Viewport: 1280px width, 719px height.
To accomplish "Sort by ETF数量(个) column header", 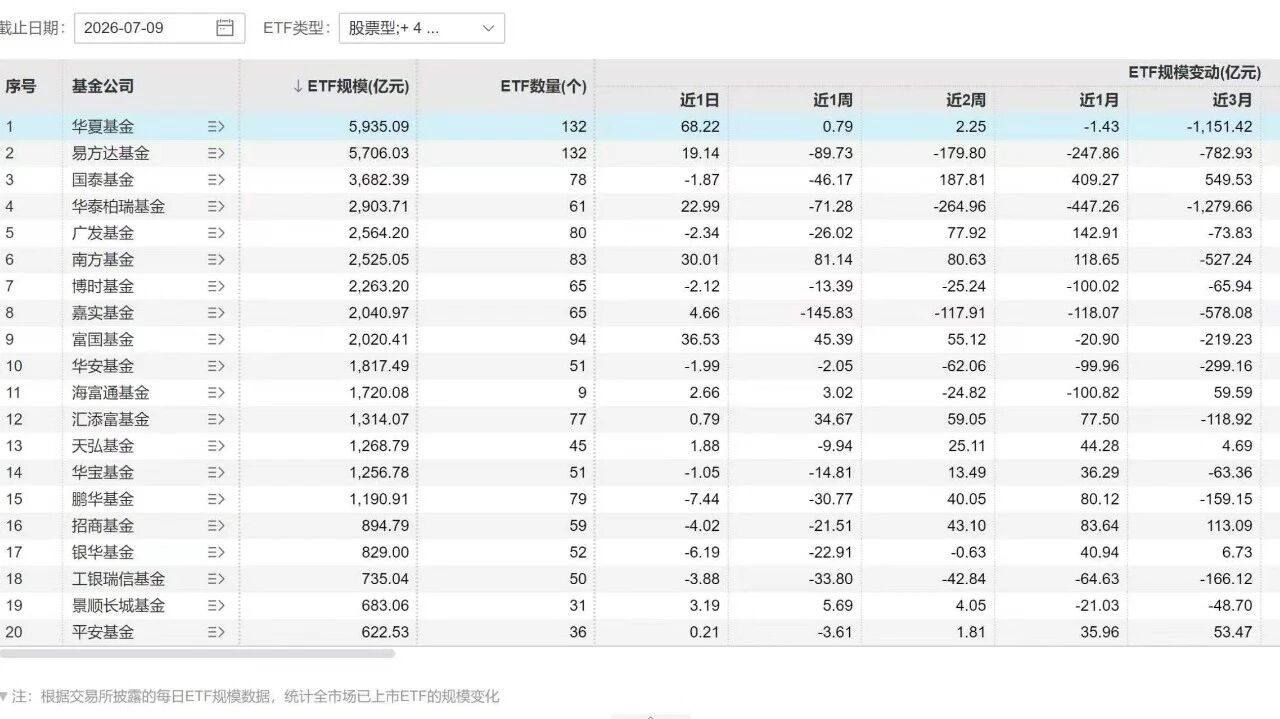I will (x=543, y=86).
